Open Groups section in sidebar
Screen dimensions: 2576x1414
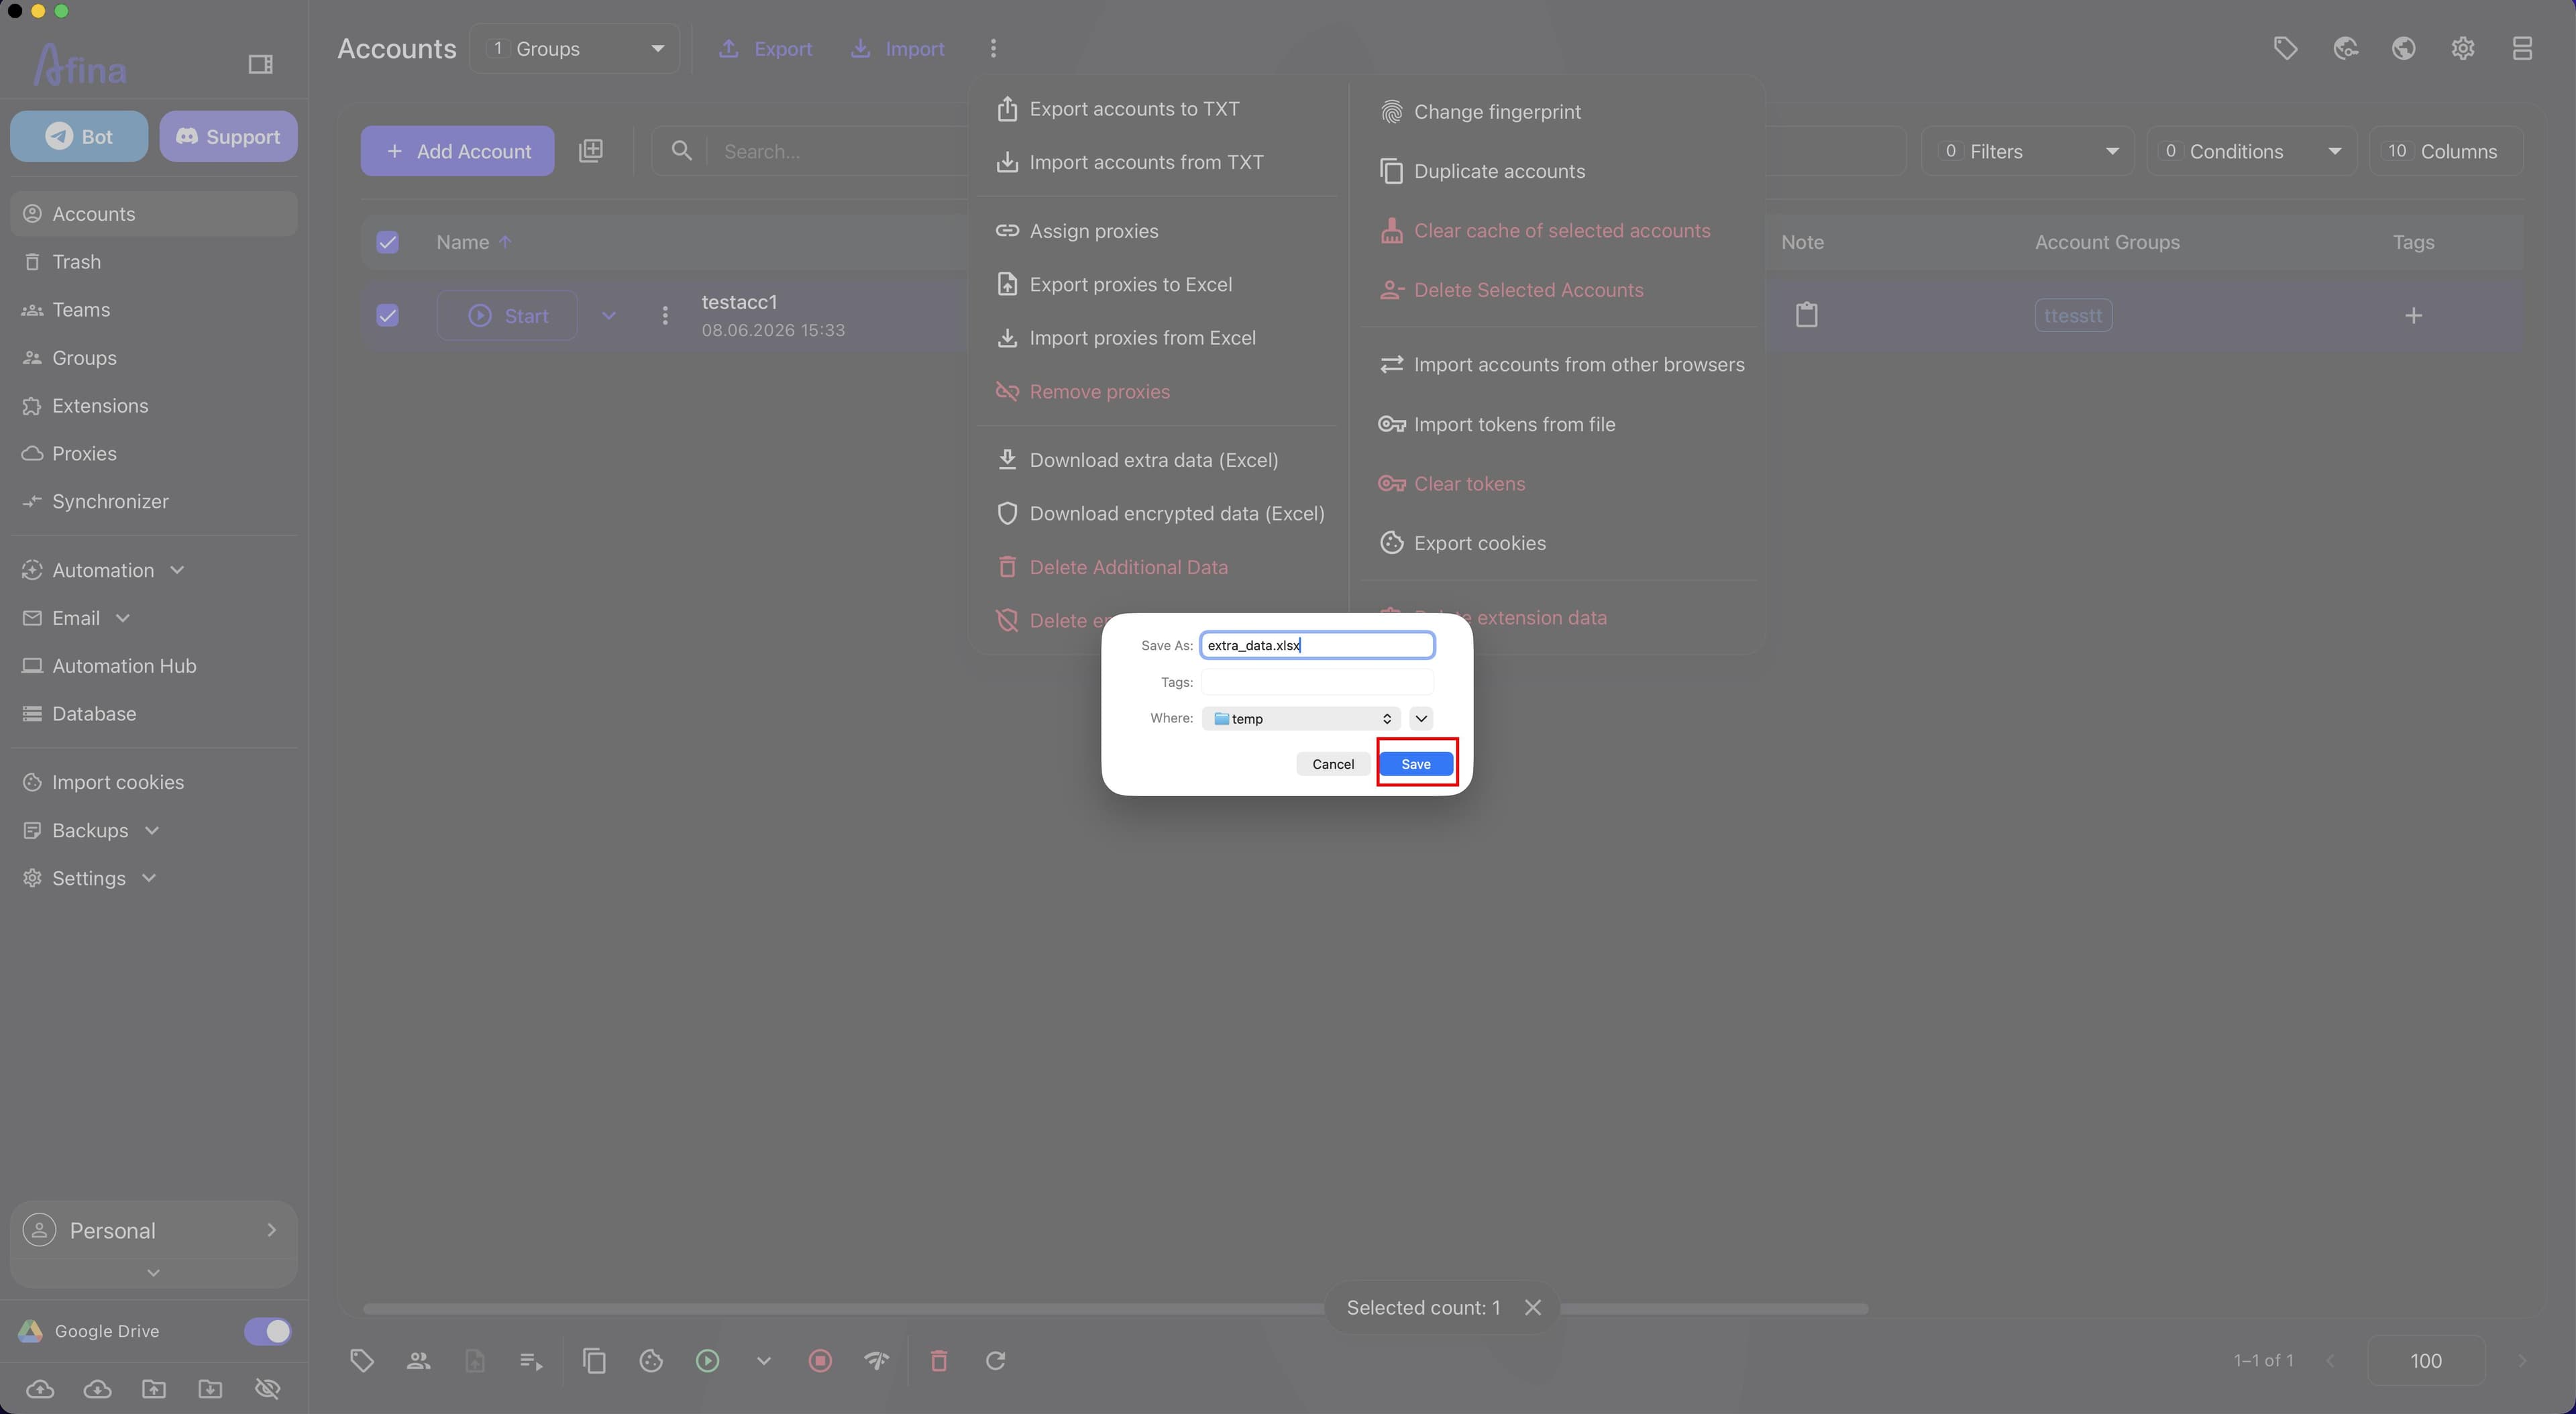coord(153,358)
